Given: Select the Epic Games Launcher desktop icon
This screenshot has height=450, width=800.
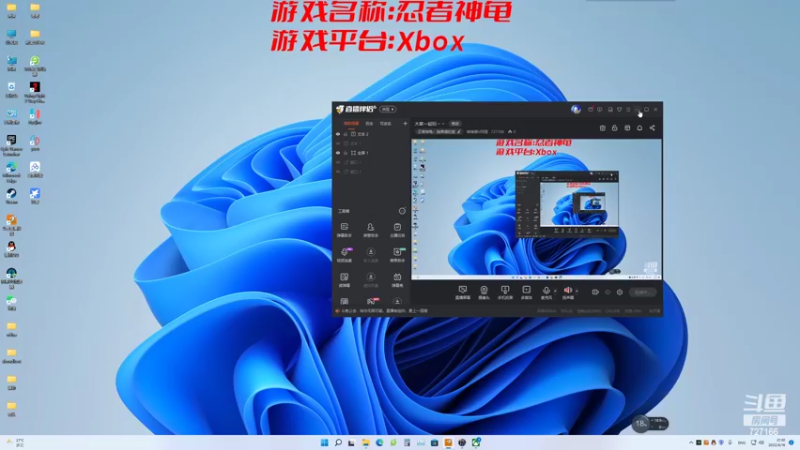Looking at the screenshot, I should (x=11, y=145).
